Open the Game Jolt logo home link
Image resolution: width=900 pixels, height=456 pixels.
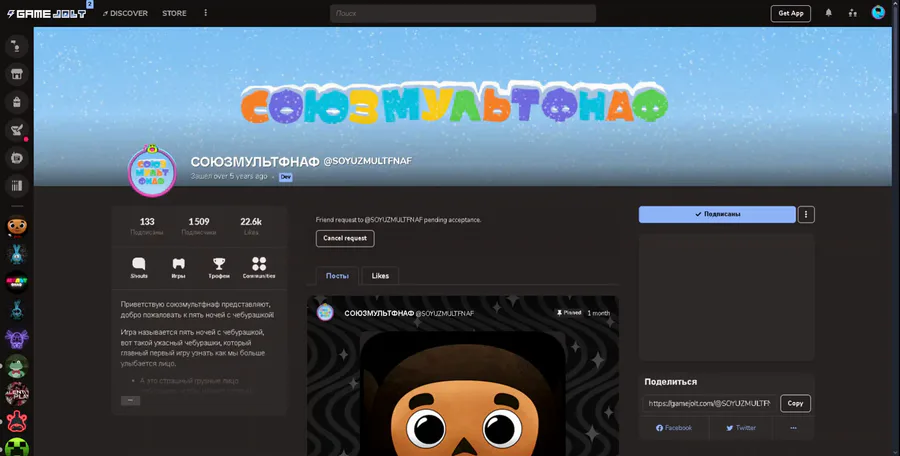(46, 13)
